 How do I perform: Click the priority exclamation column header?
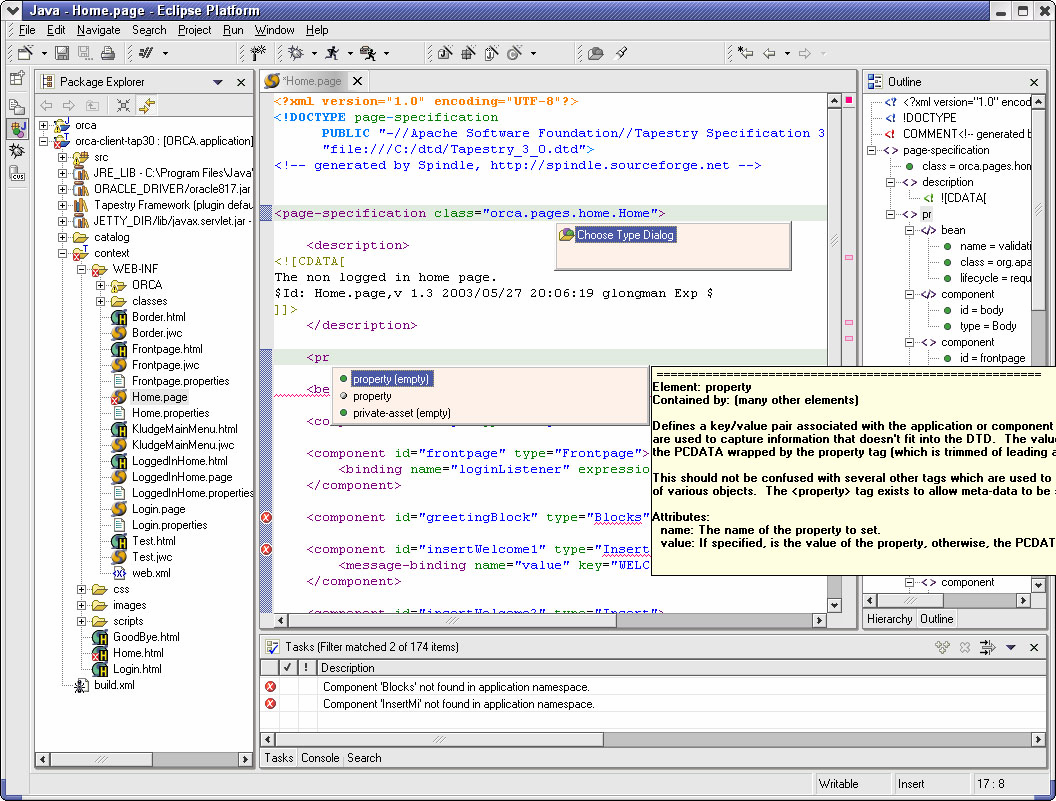[306, 668]
